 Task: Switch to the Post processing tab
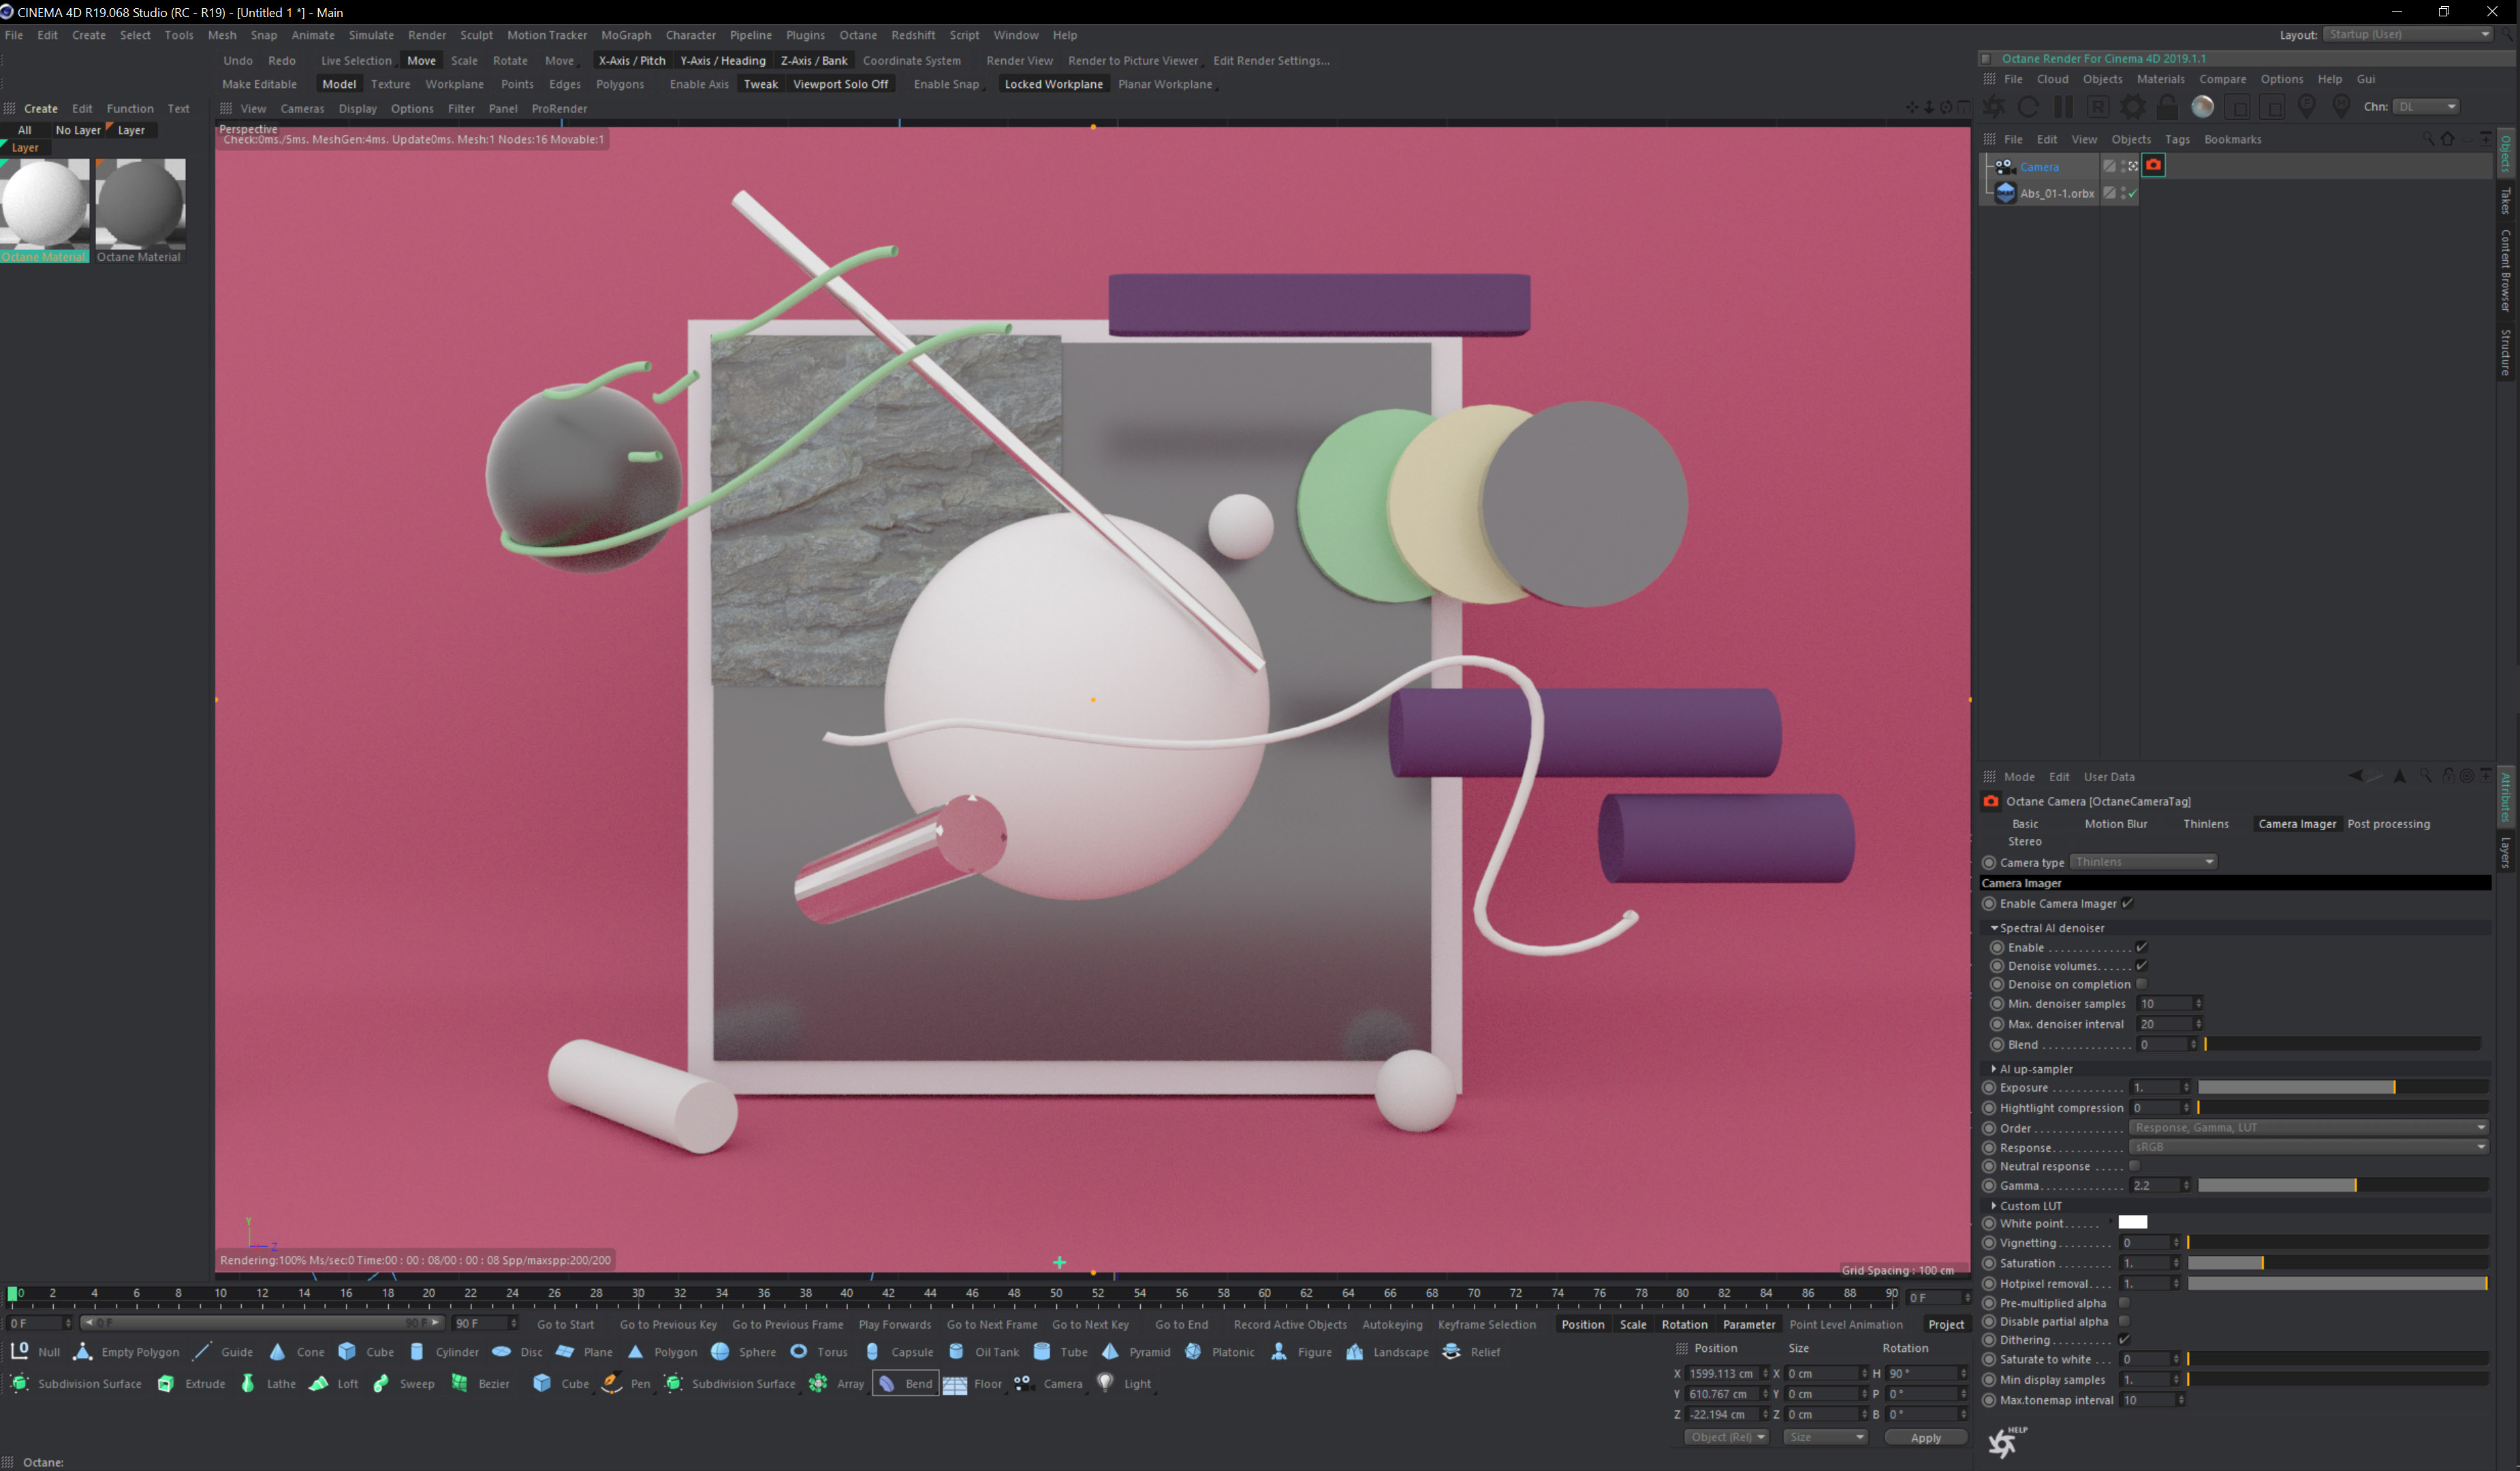2388,824
